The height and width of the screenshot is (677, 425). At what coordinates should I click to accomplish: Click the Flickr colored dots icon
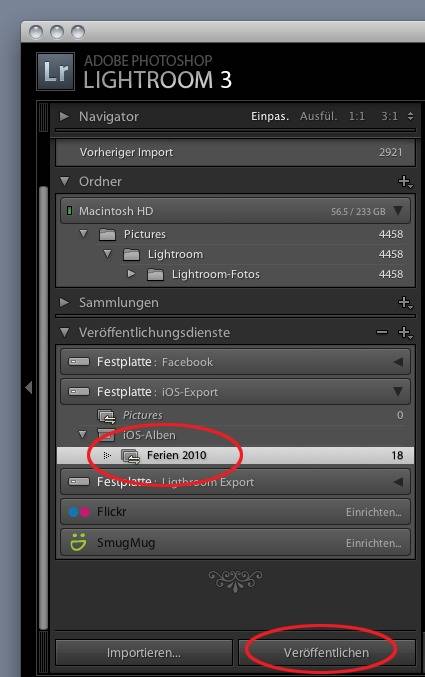coord(79,512)
